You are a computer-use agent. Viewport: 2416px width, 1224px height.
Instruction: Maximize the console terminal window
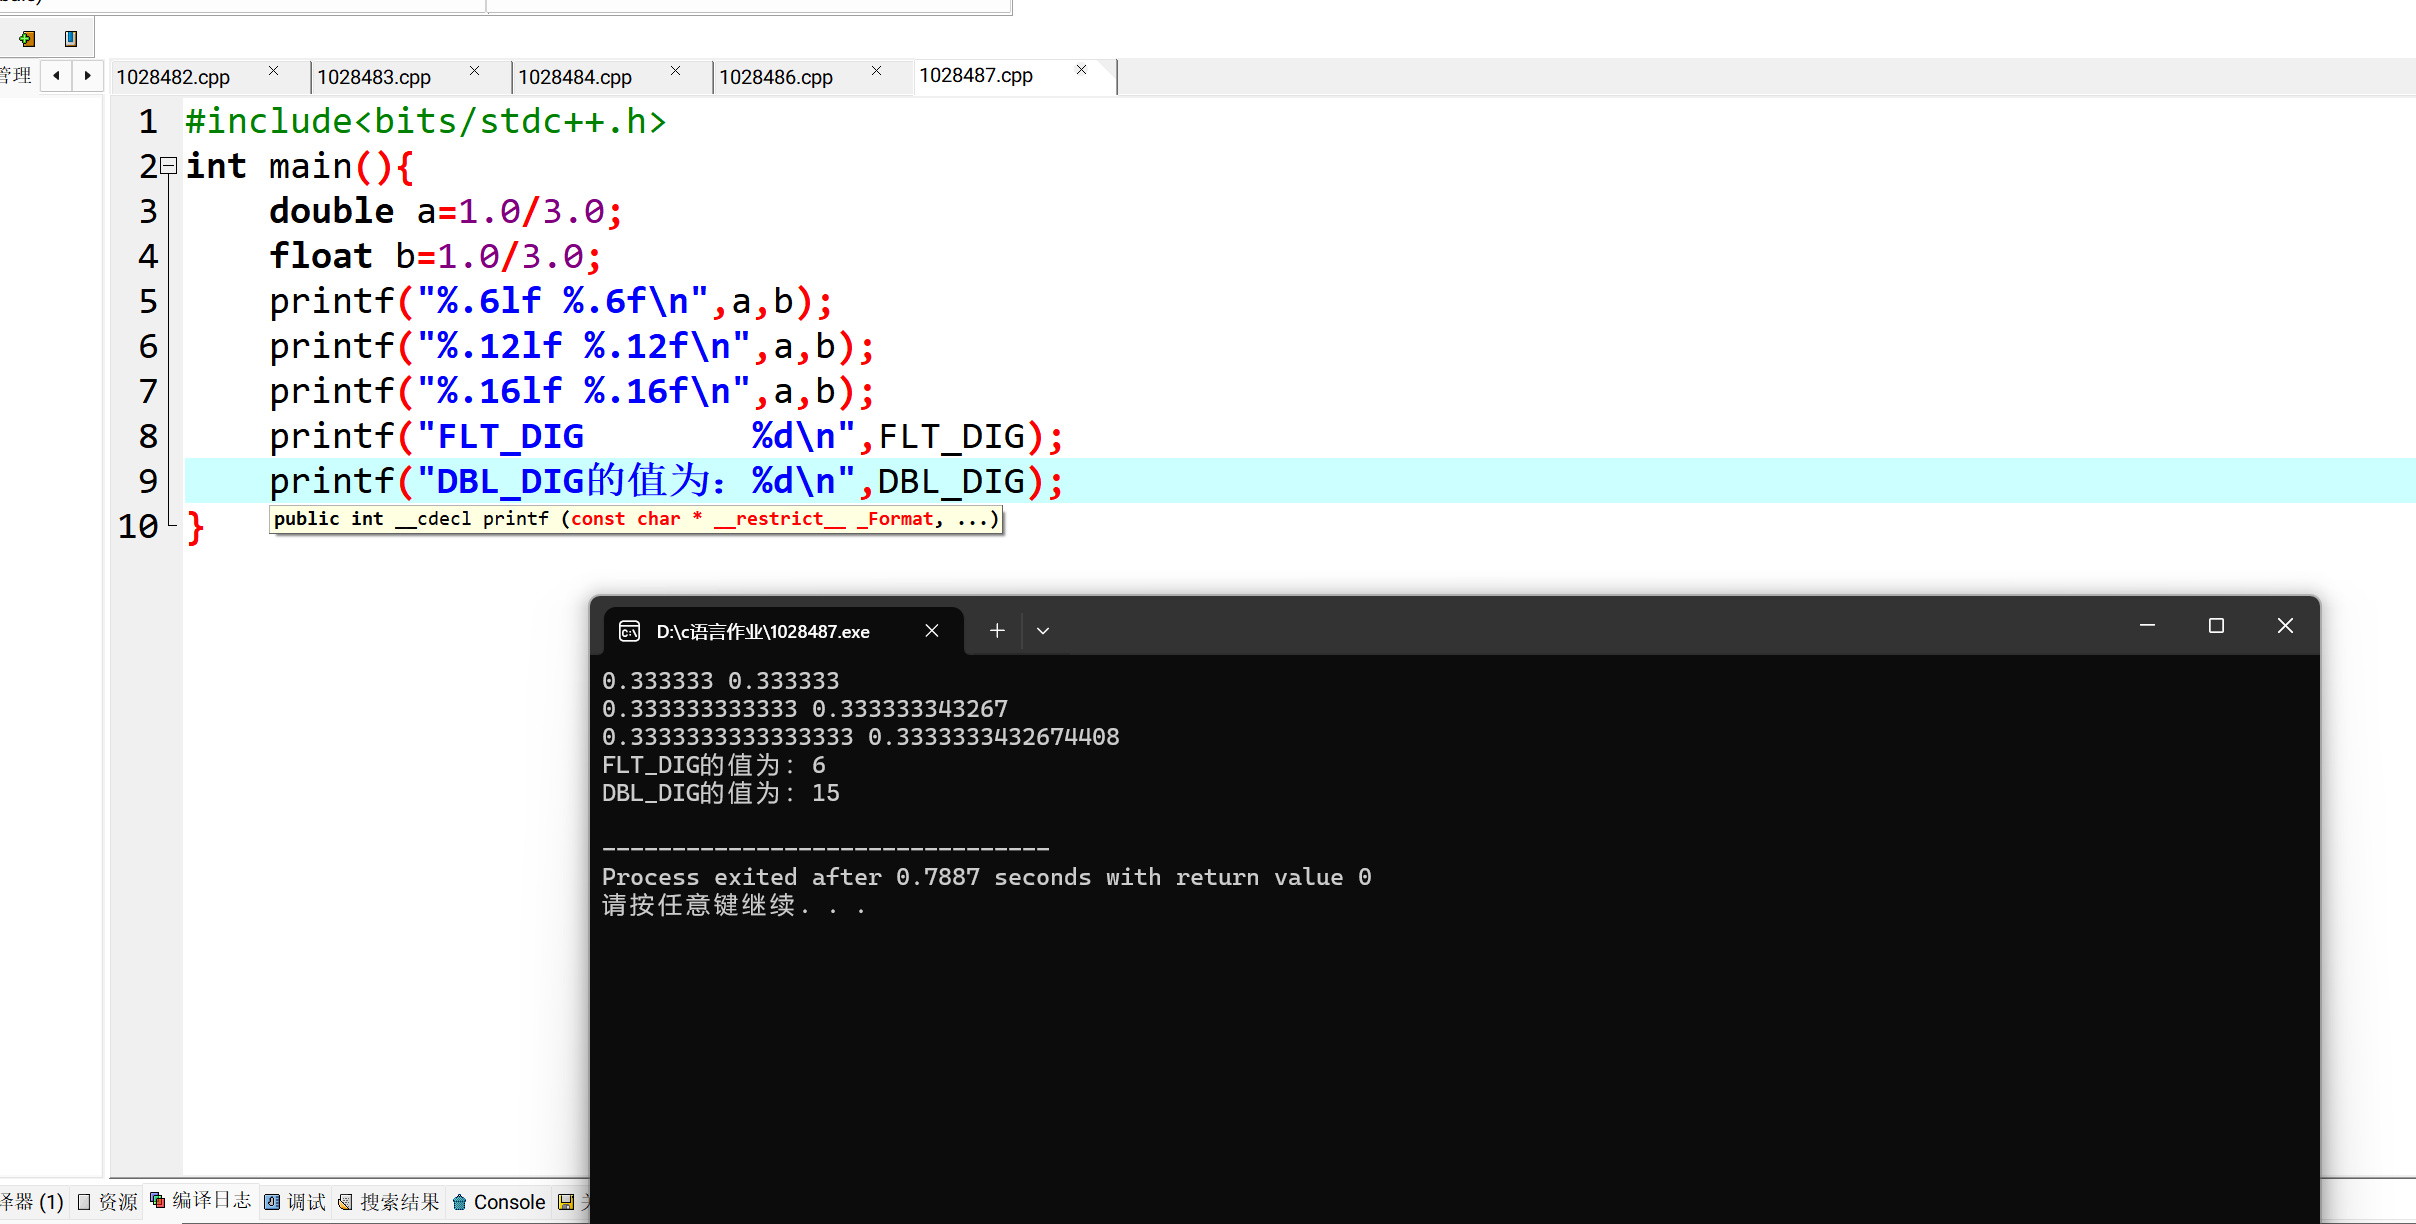tap(2216, 626)
